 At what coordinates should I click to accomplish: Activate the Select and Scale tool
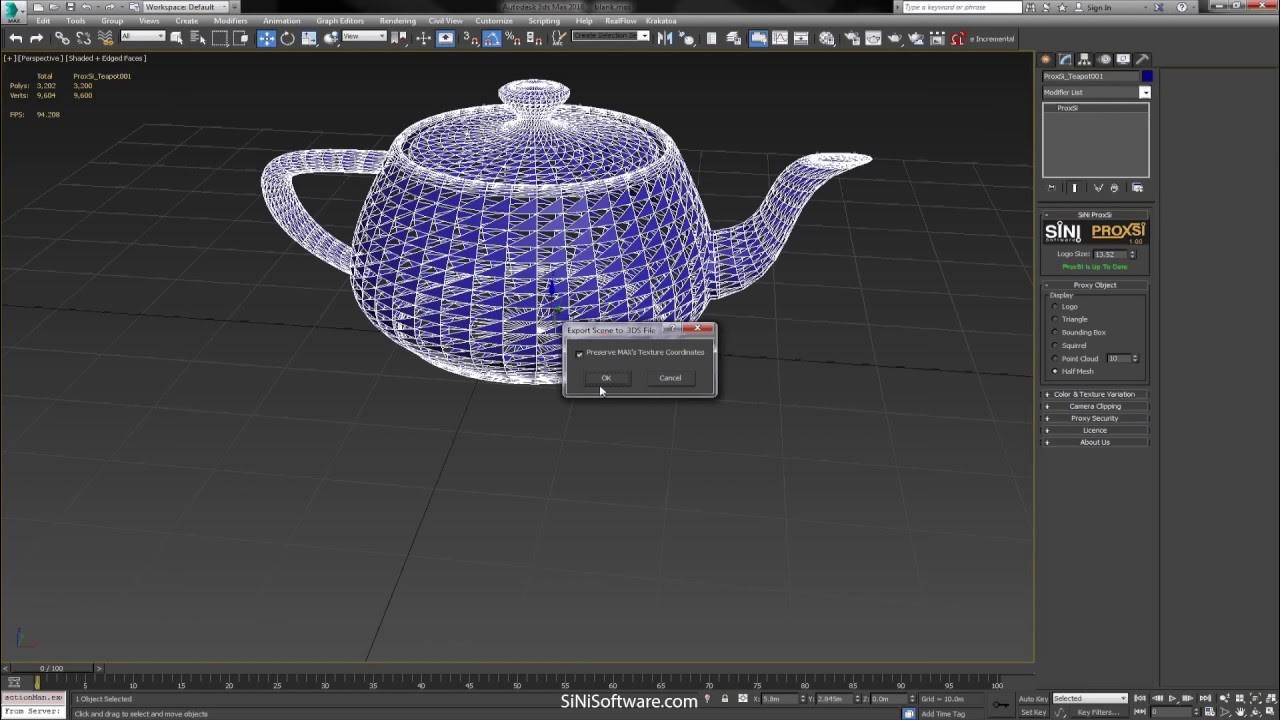309,38
